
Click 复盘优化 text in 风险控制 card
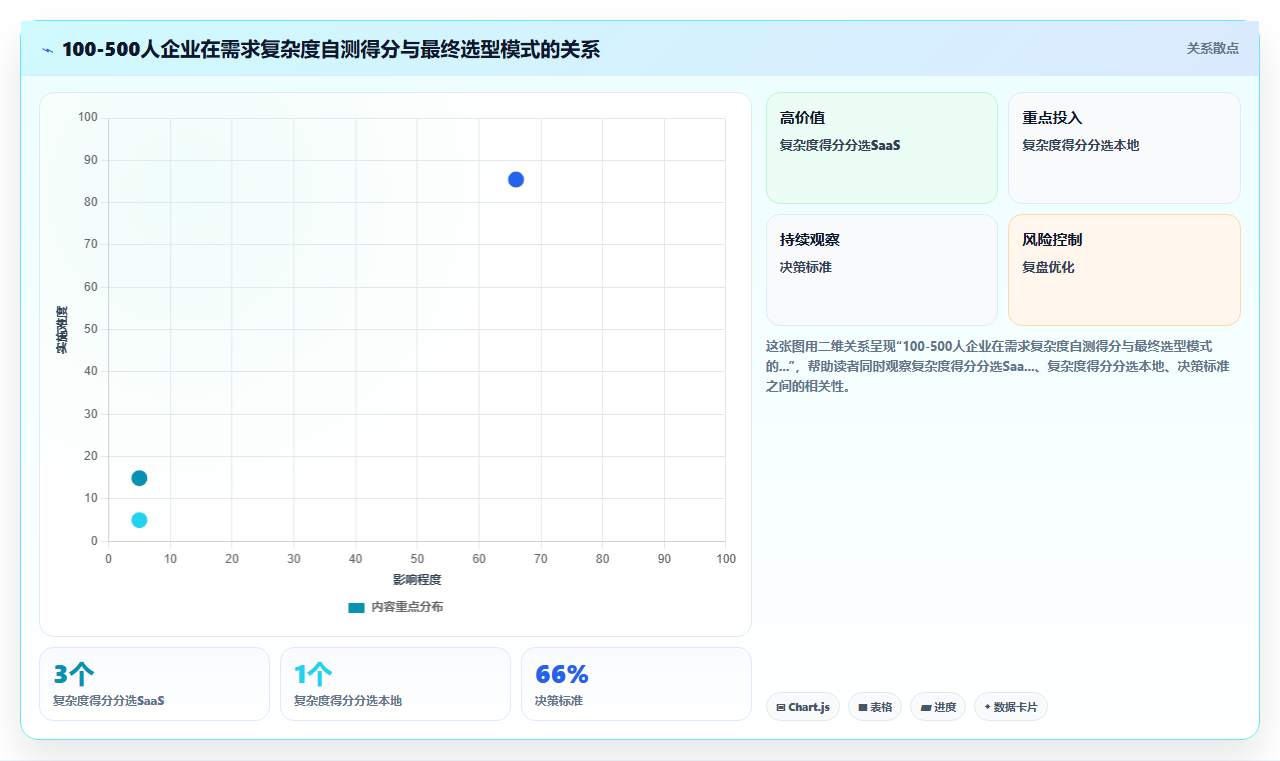tap(1048, 267)
